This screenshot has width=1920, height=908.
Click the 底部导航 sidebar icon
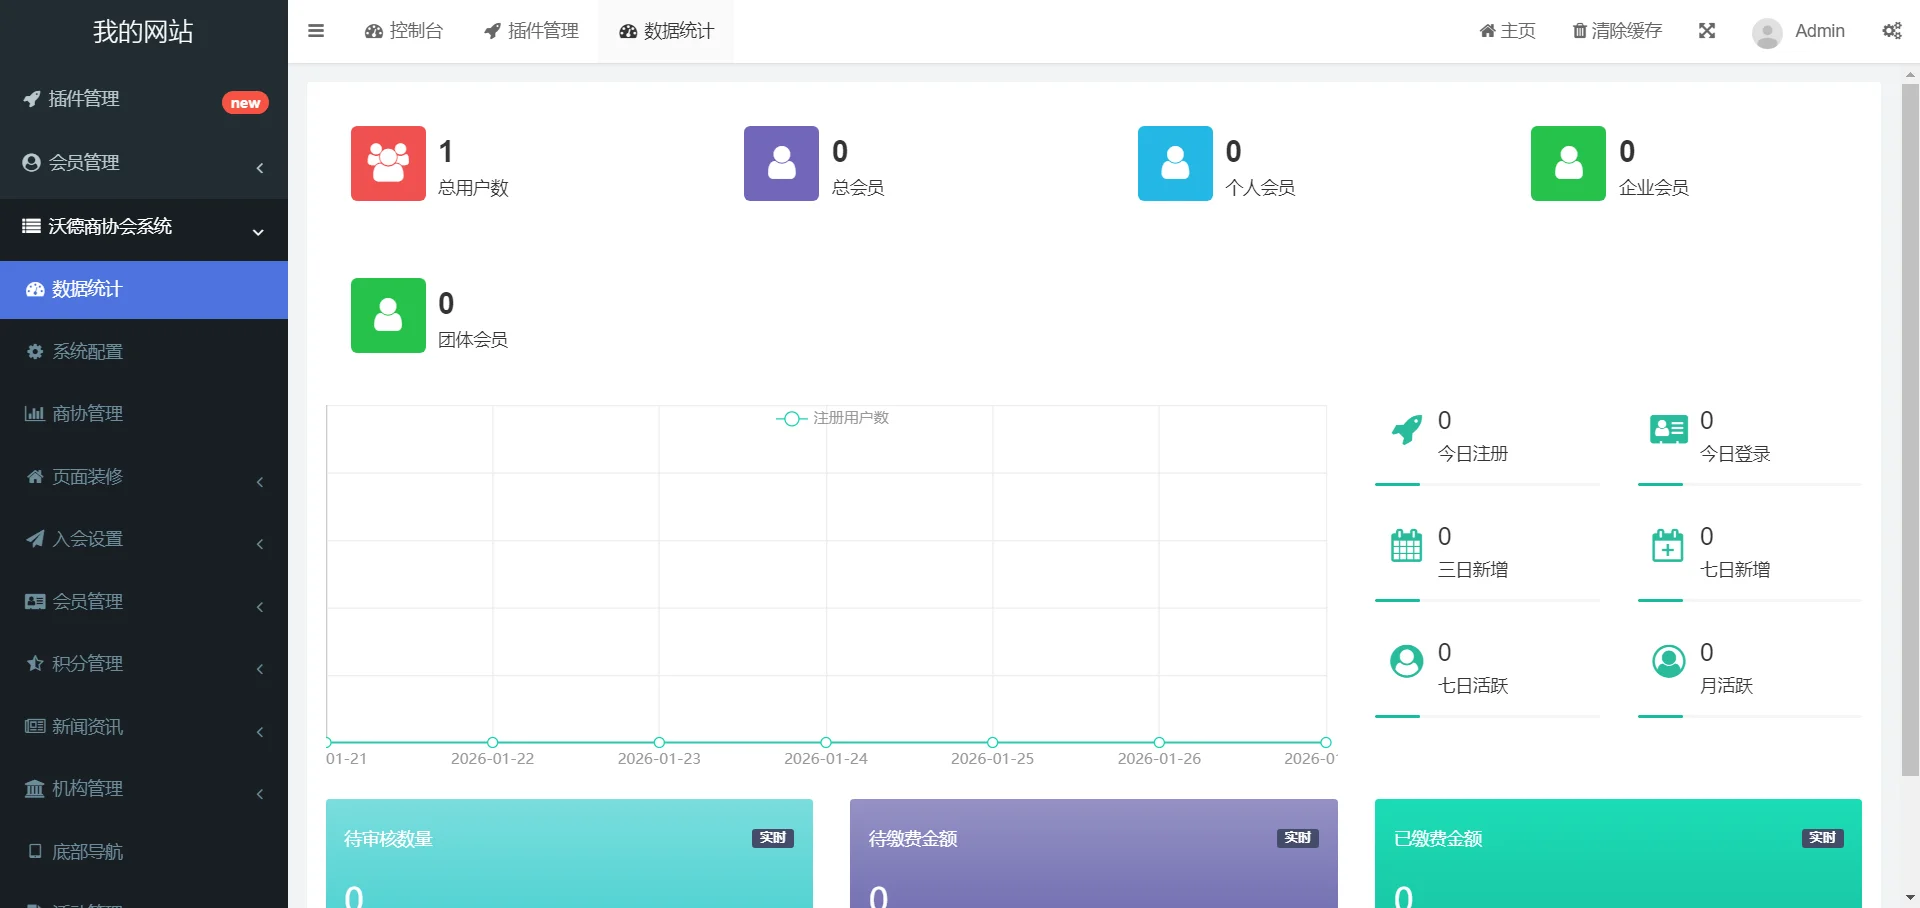[35, 851]
